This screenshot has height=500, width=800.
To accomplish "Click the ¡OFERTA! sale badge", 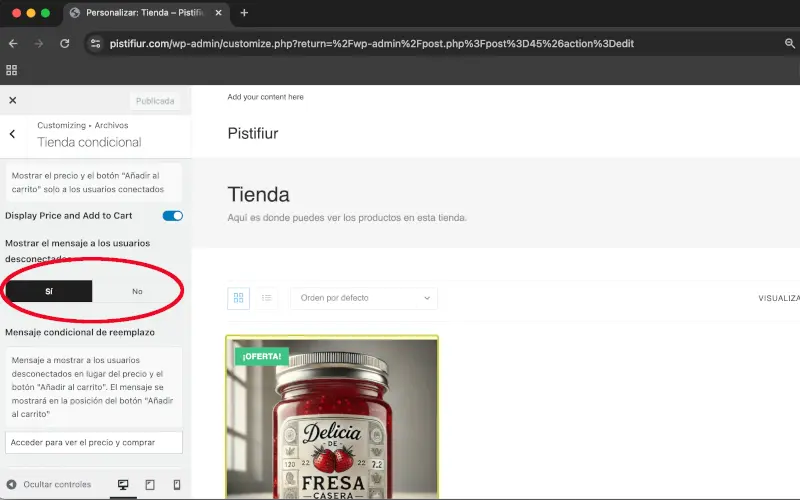I will click(262, 356).
